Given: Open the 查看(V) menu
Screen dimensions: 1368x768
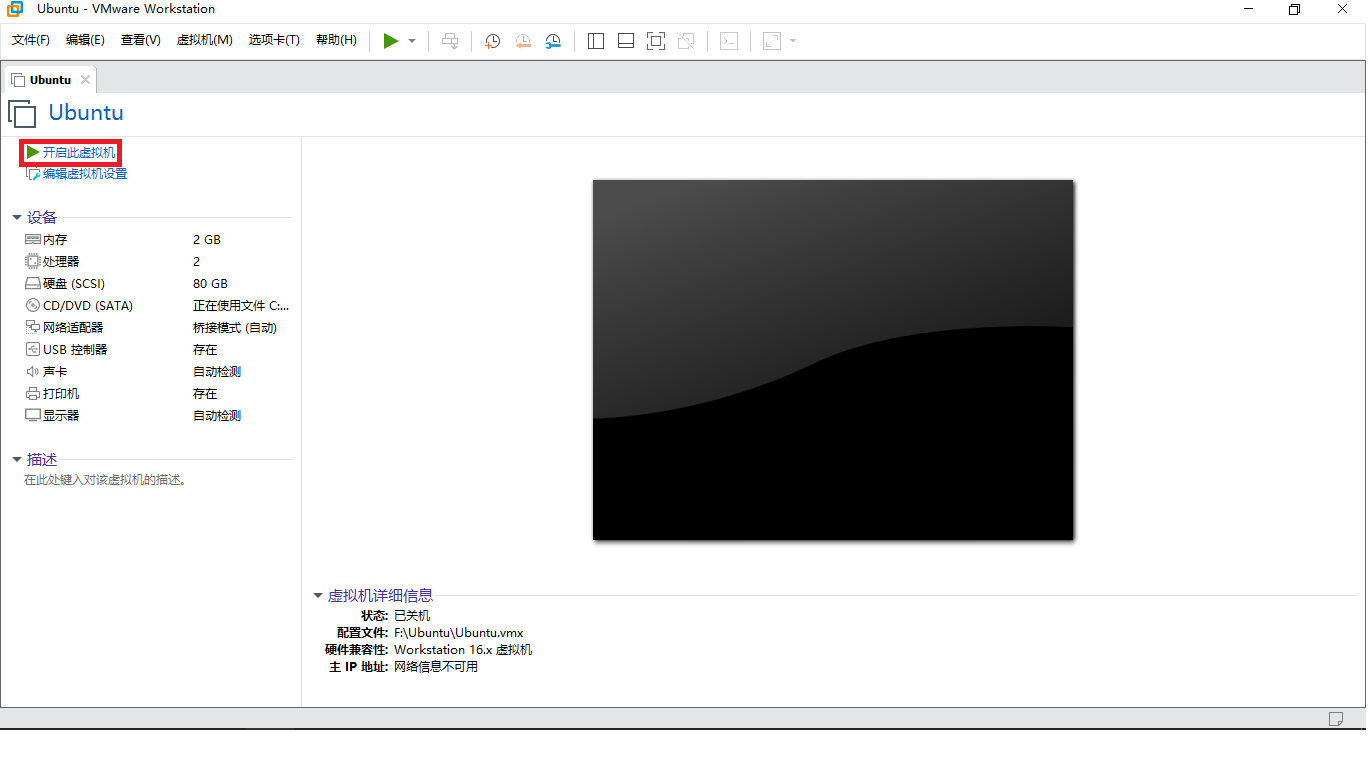Looking at the screenshot, I should tap(141, 40).
